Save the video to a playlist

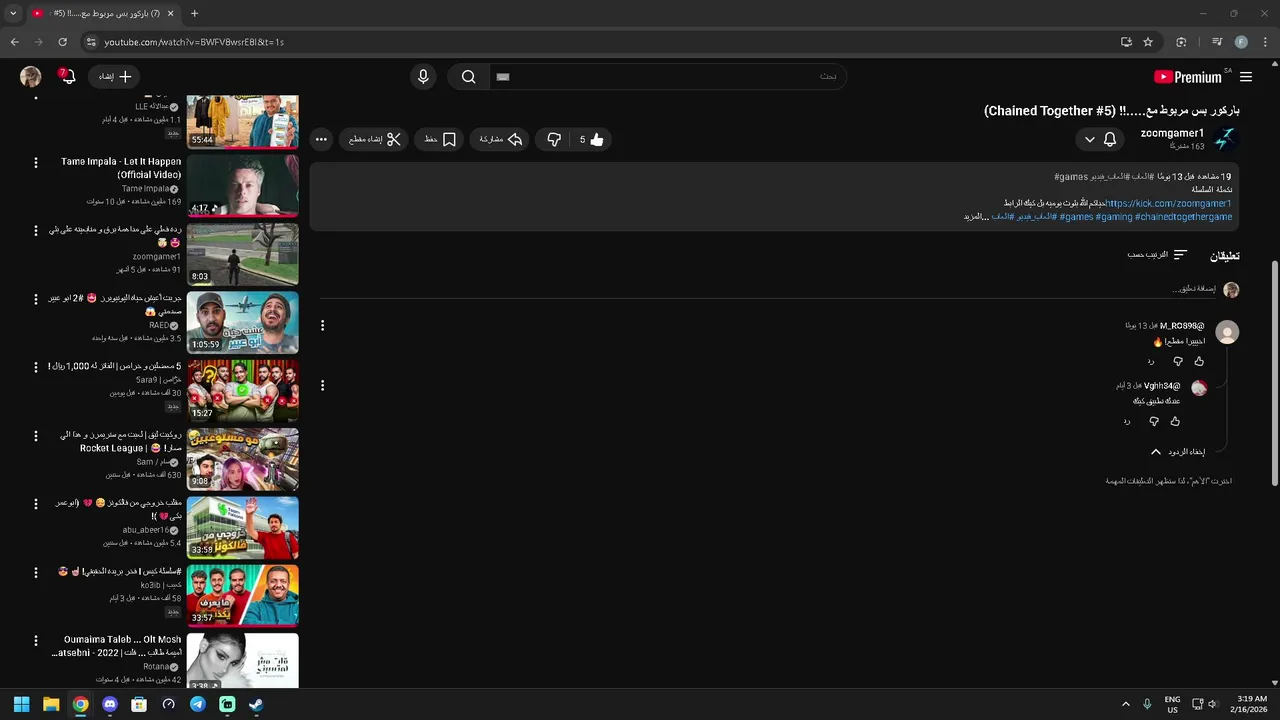440,140
